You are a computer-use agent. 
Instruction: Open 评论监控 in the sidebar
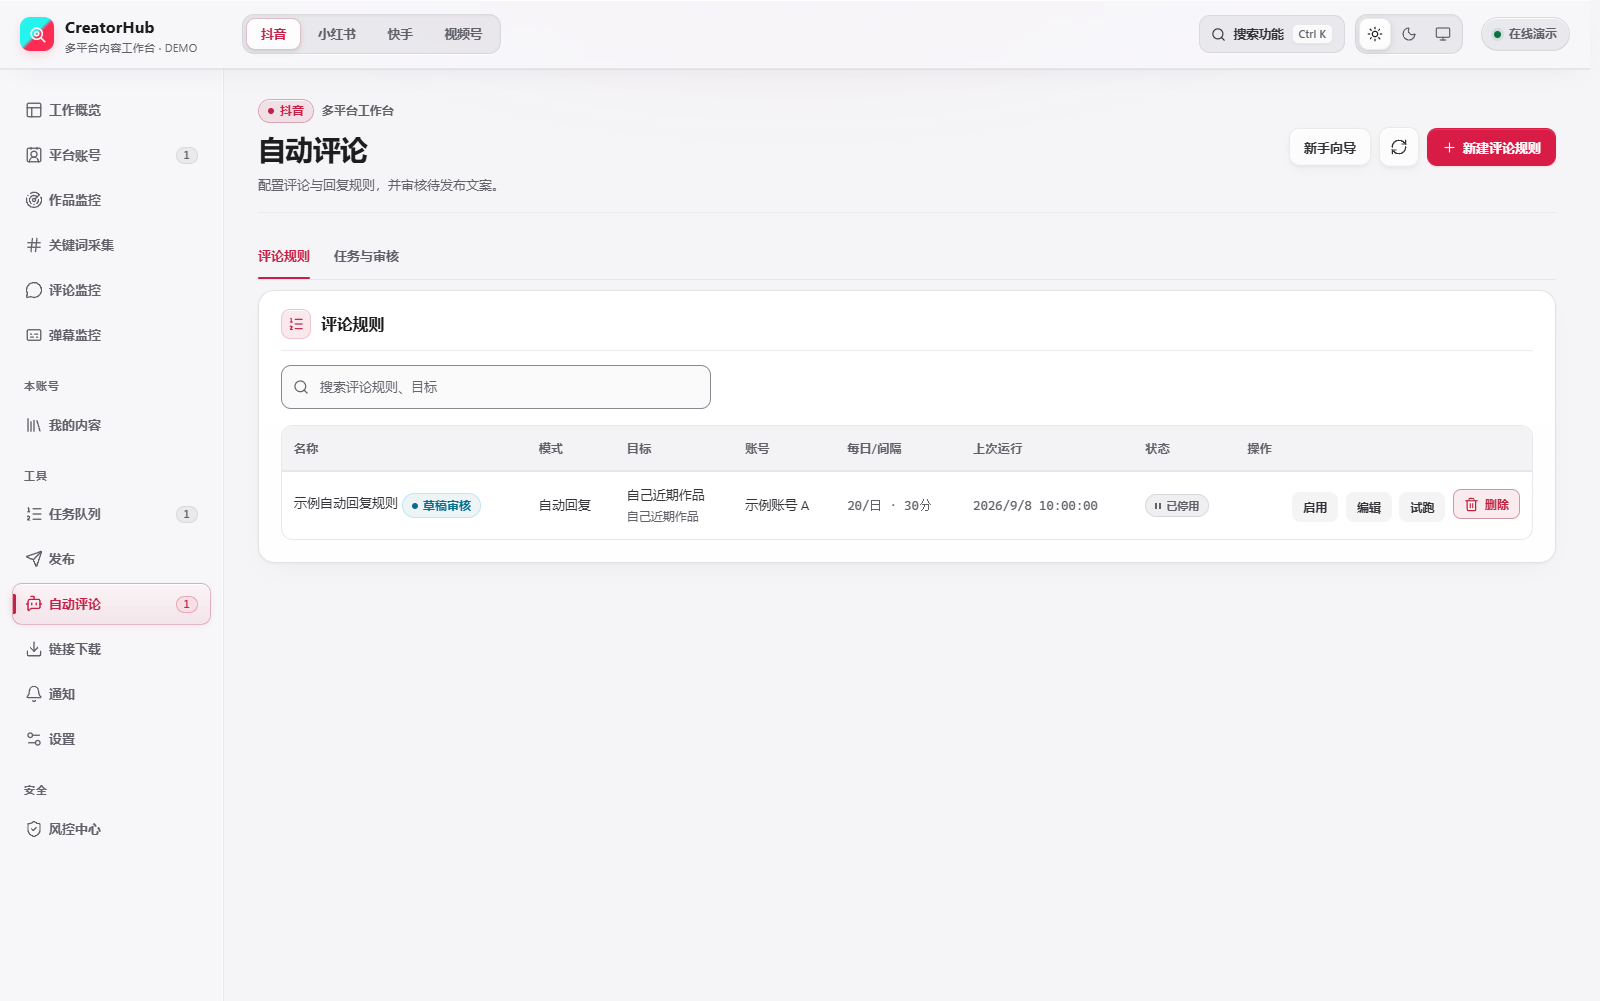(111, 290)
